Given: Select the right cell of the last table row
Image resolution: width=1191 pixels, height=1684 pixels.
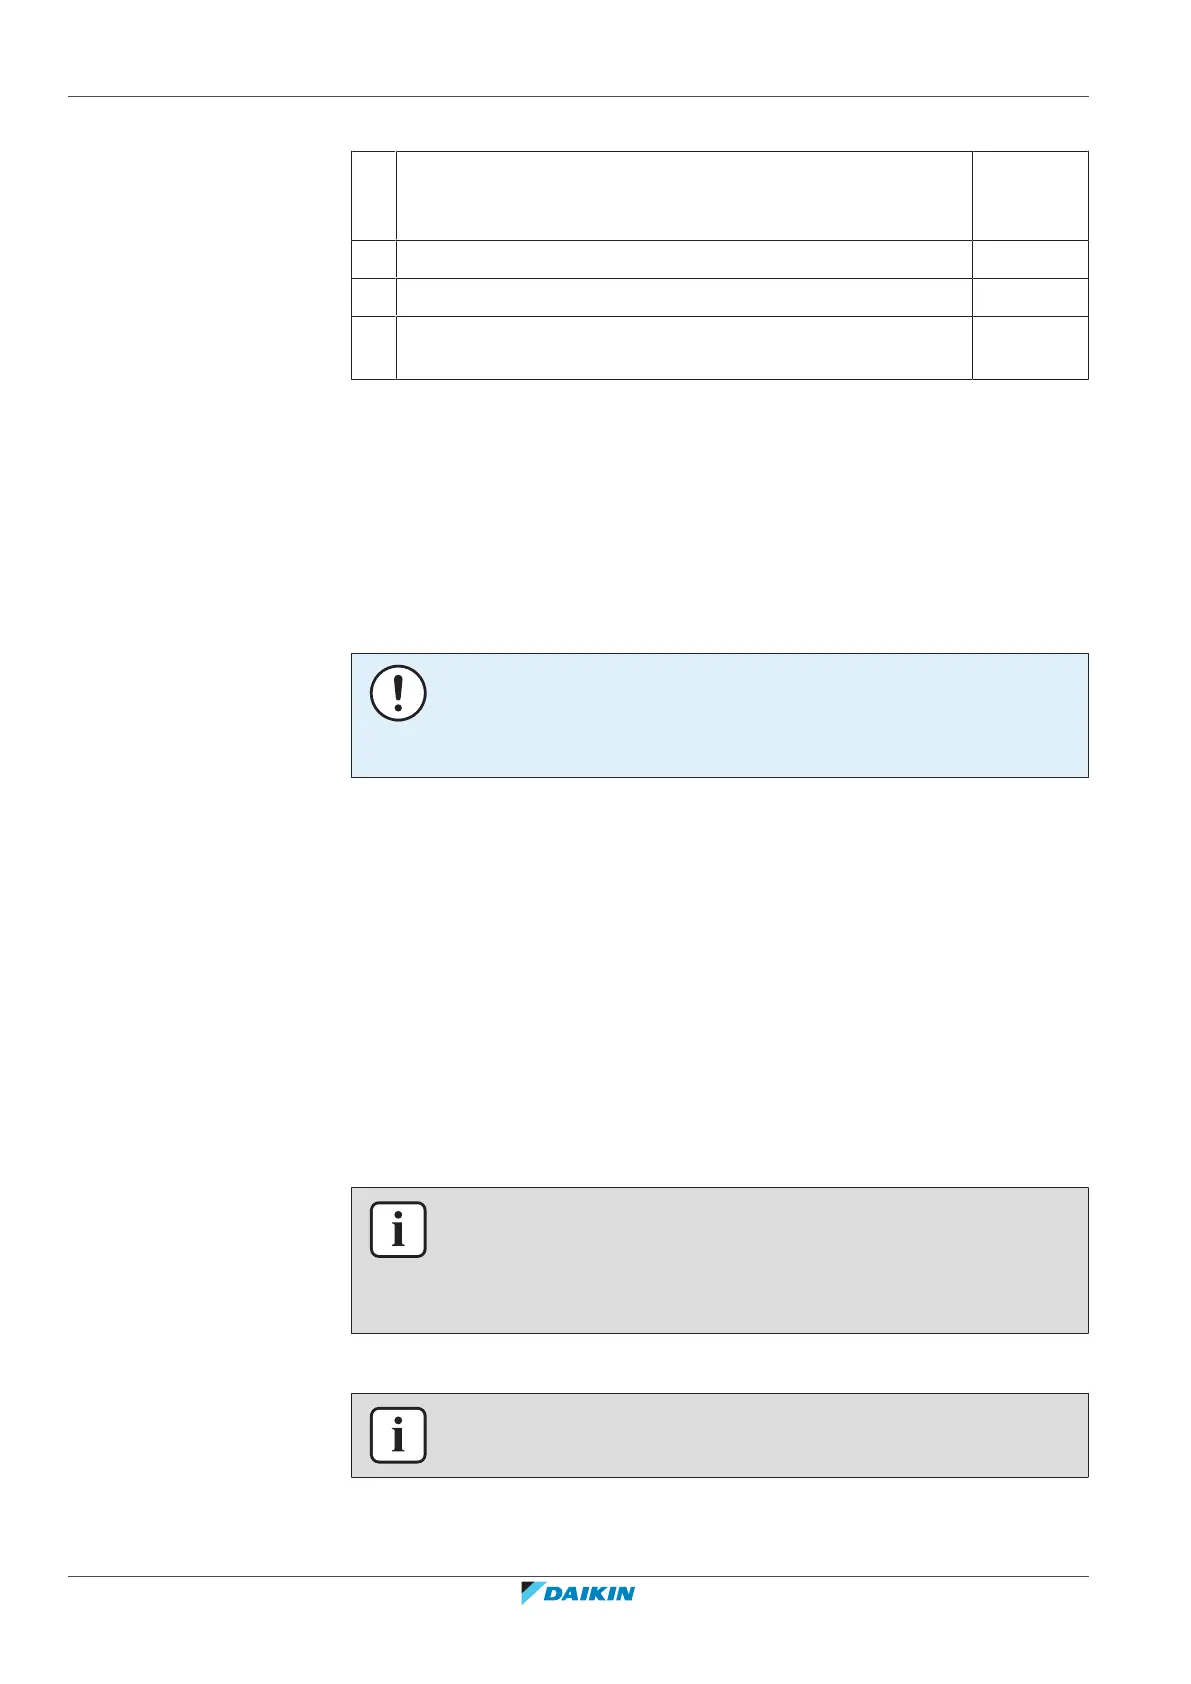Looking at the screenshot, I should click(x=1030, y=348).
